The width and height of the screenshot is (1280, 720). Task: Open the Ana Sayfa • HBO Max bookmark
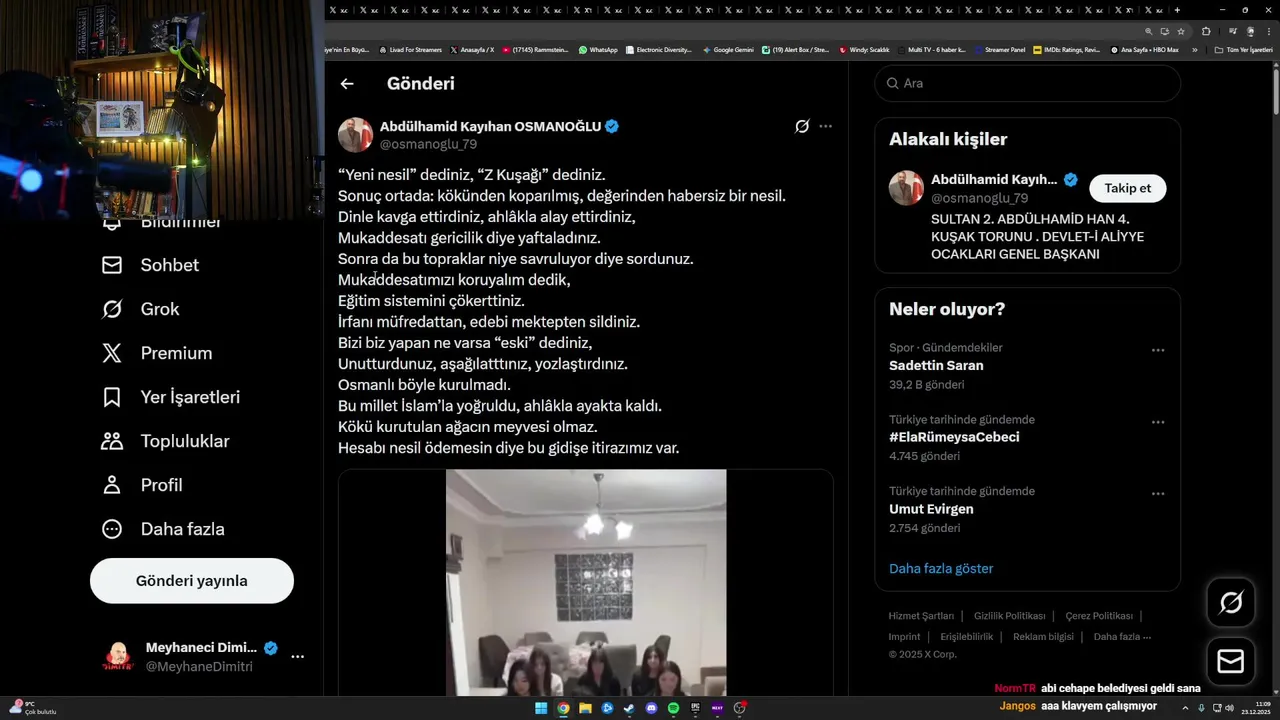tap(1144, 49)
